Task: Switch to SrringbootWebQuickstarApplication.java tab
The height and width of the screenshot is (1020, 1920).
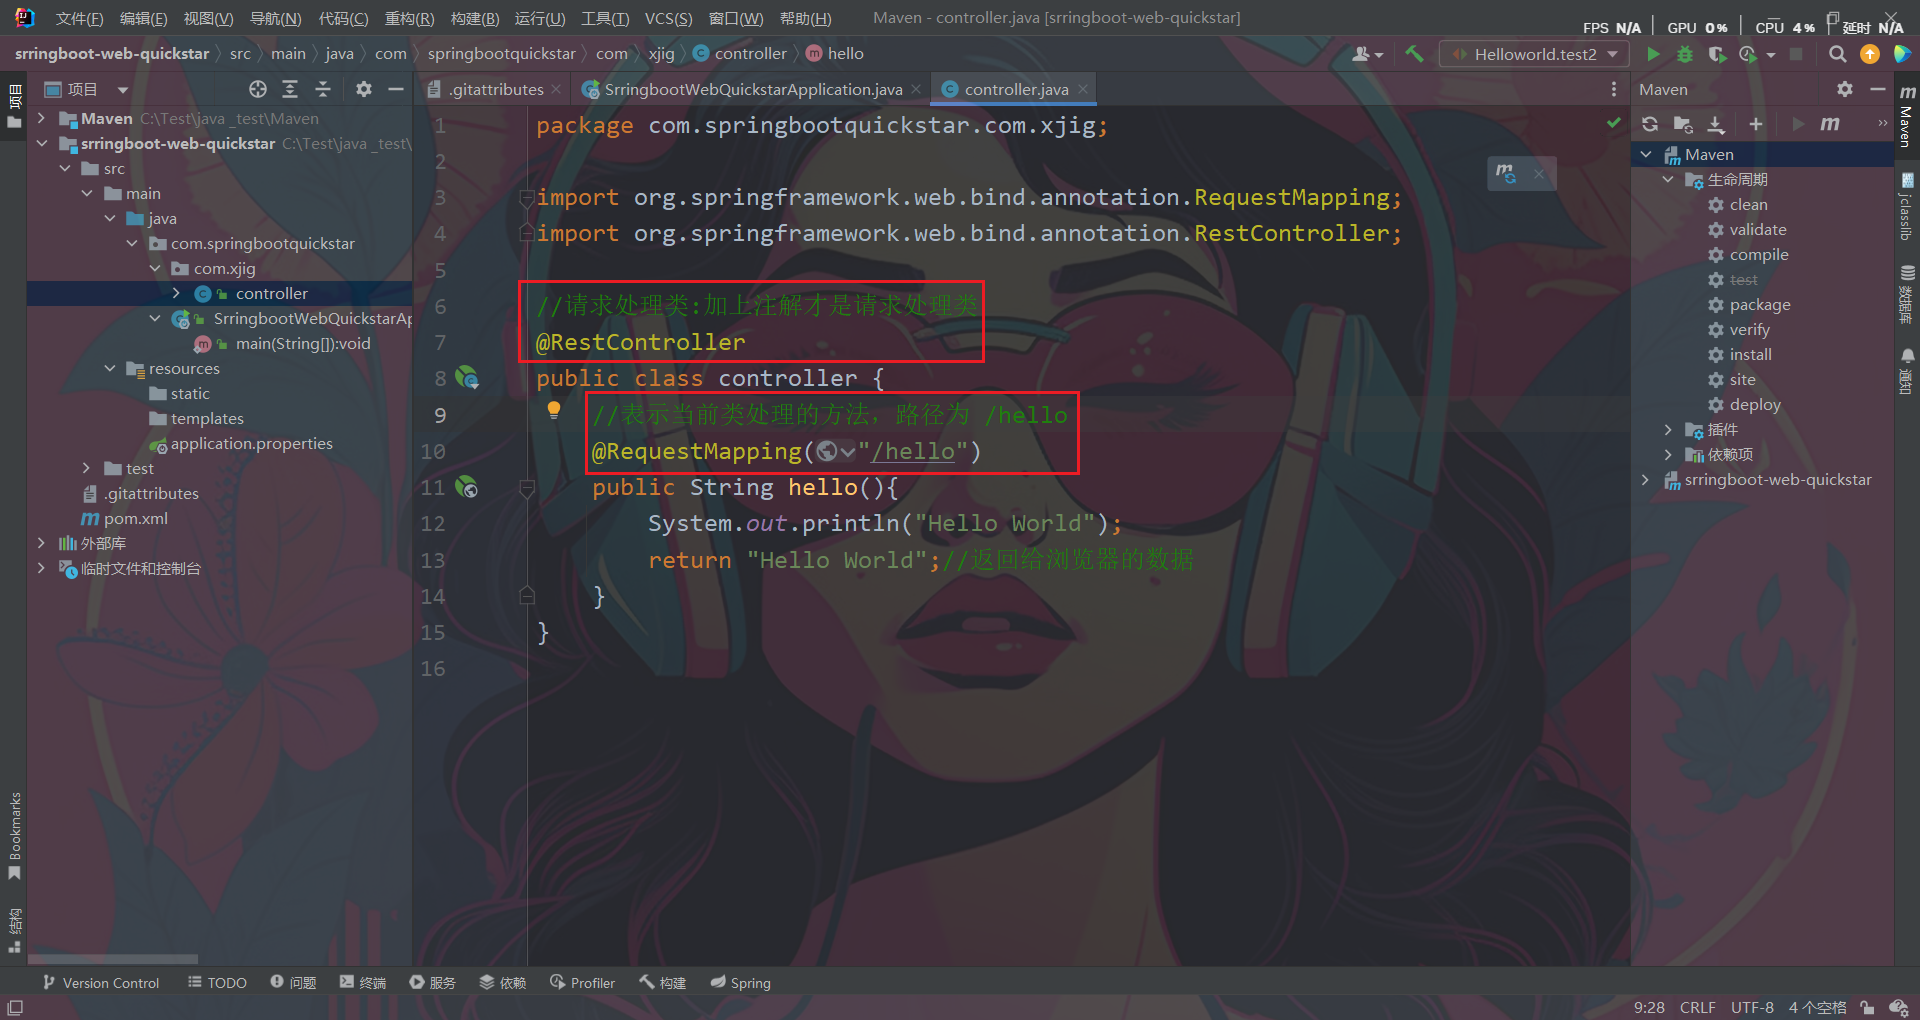Action: tap(752, 89)
